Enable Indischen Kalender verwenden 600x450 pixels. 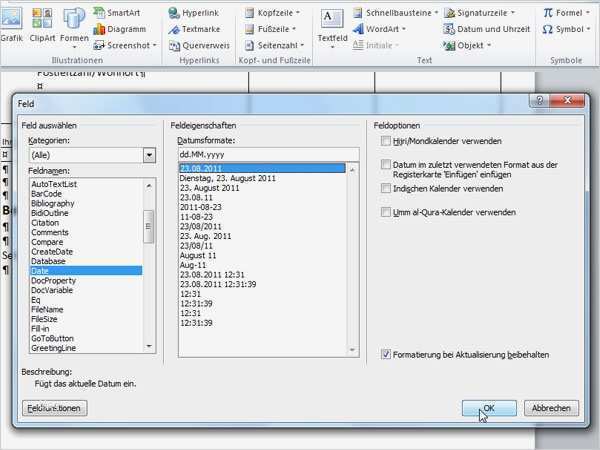(386, 188)
